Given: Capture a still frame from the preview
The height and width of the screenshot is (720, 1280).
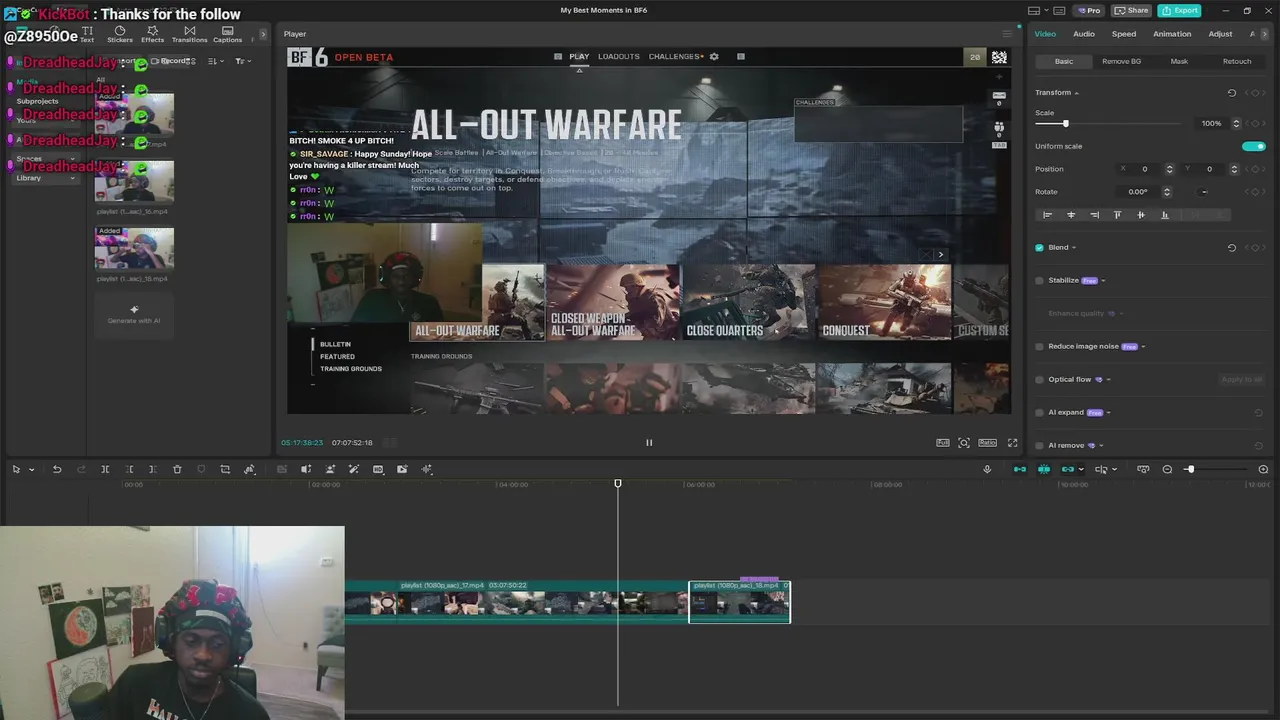Looking at the screenshot, I should pos(964,442).
